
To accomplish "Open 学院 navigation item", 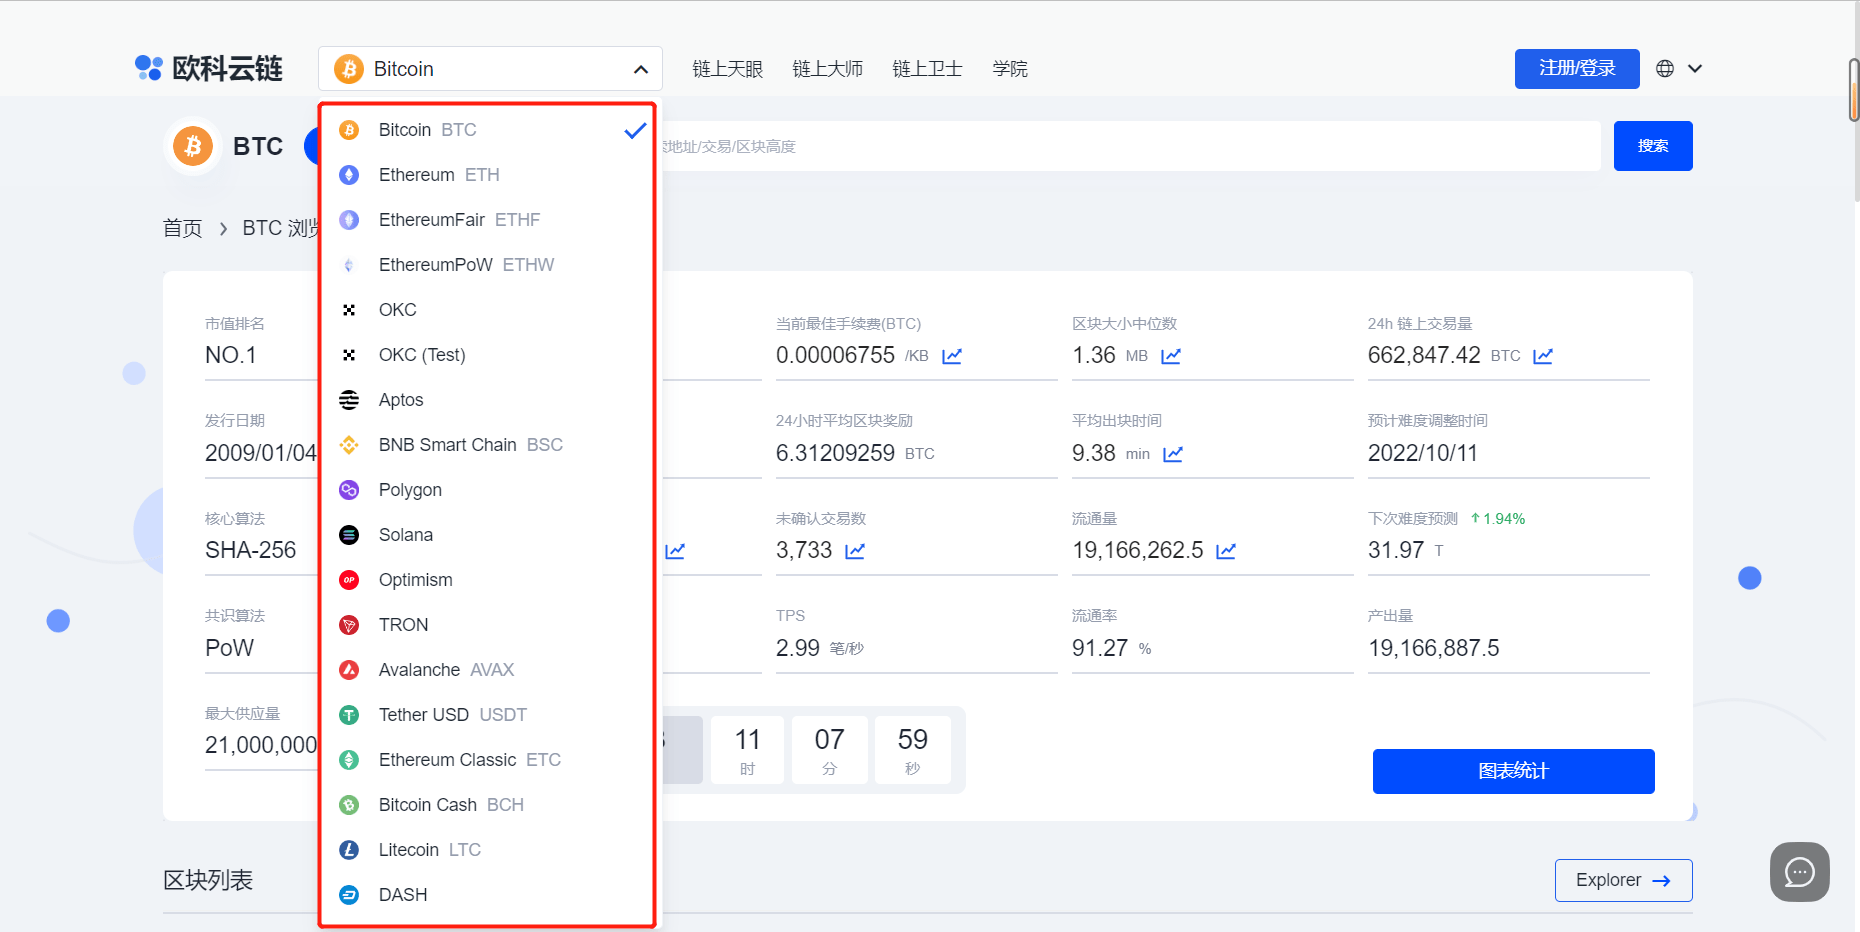I will [x=1010, y=69].
